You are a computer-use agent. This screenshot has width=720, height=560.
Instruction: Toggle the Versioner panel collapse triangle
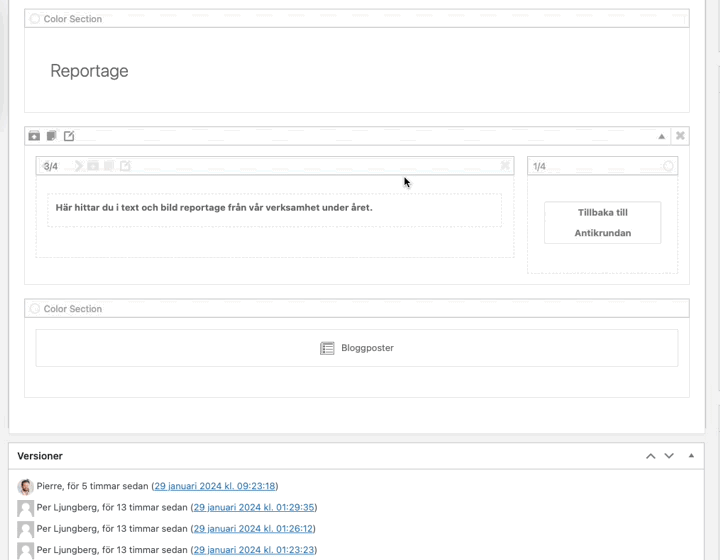[691, 456]
